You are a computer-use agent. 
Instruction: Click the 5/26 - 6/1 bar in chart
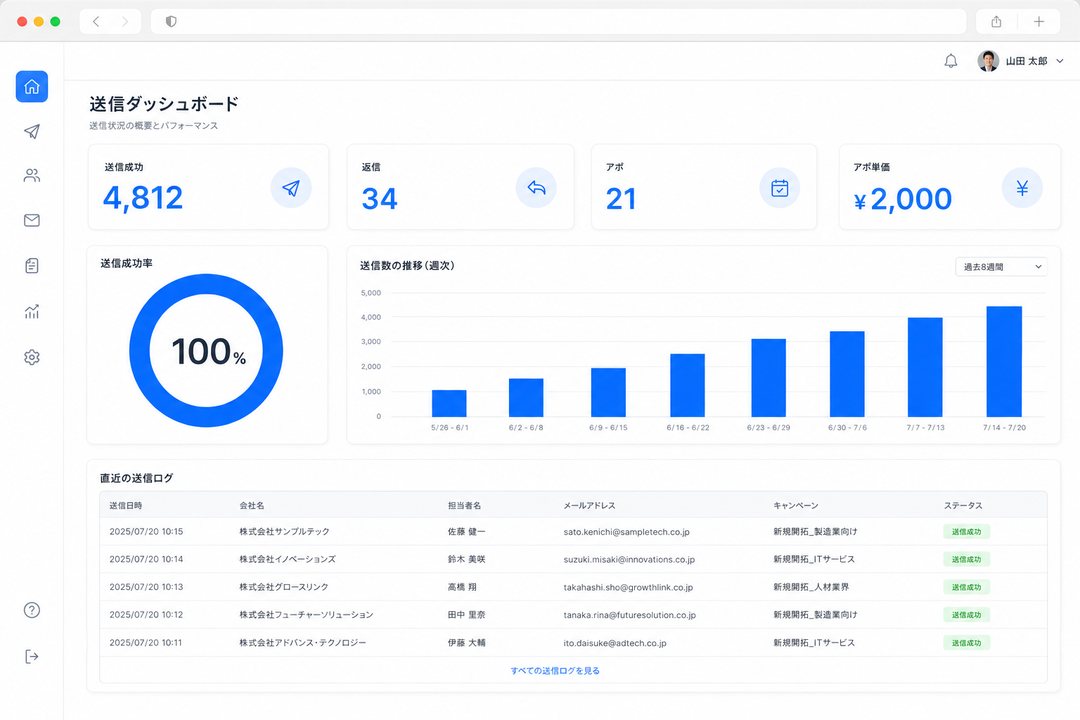coord(449,403)
